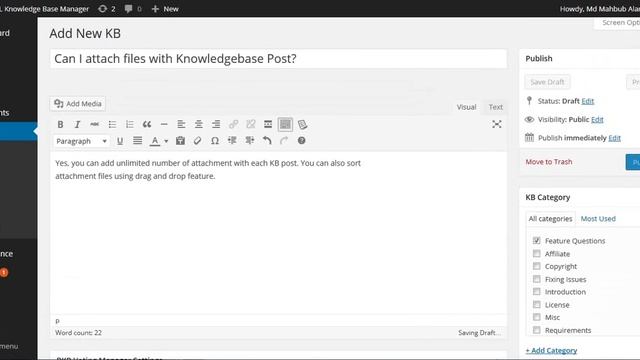Click the Save Draft button
640x360 pixels.
pos(547,82)
